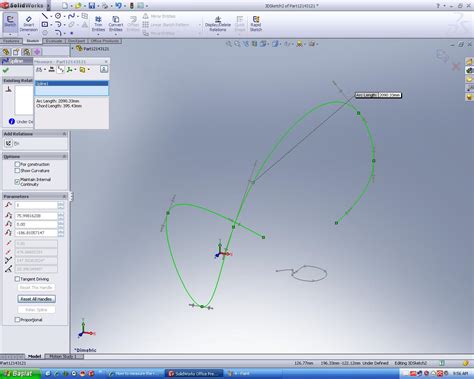Select the Arc sketch tool

tap(58, 24)
